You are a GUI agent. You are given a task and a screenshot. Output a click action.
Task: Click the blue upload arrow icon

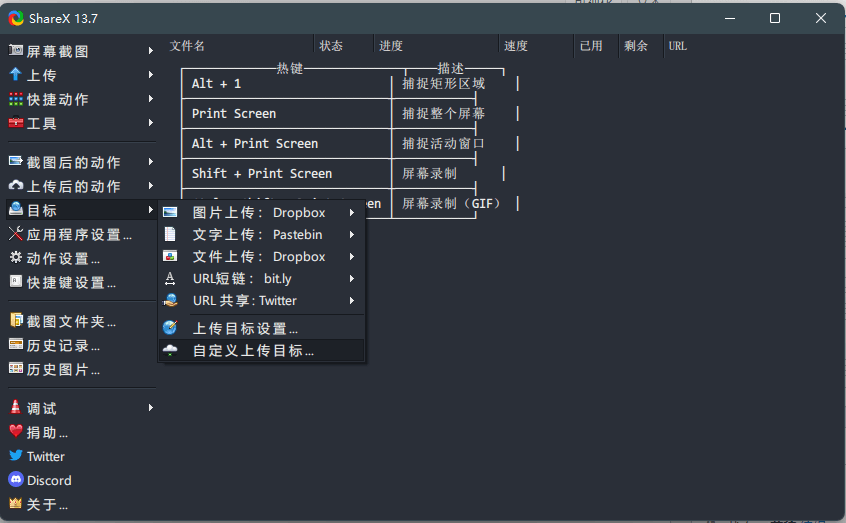16,74
